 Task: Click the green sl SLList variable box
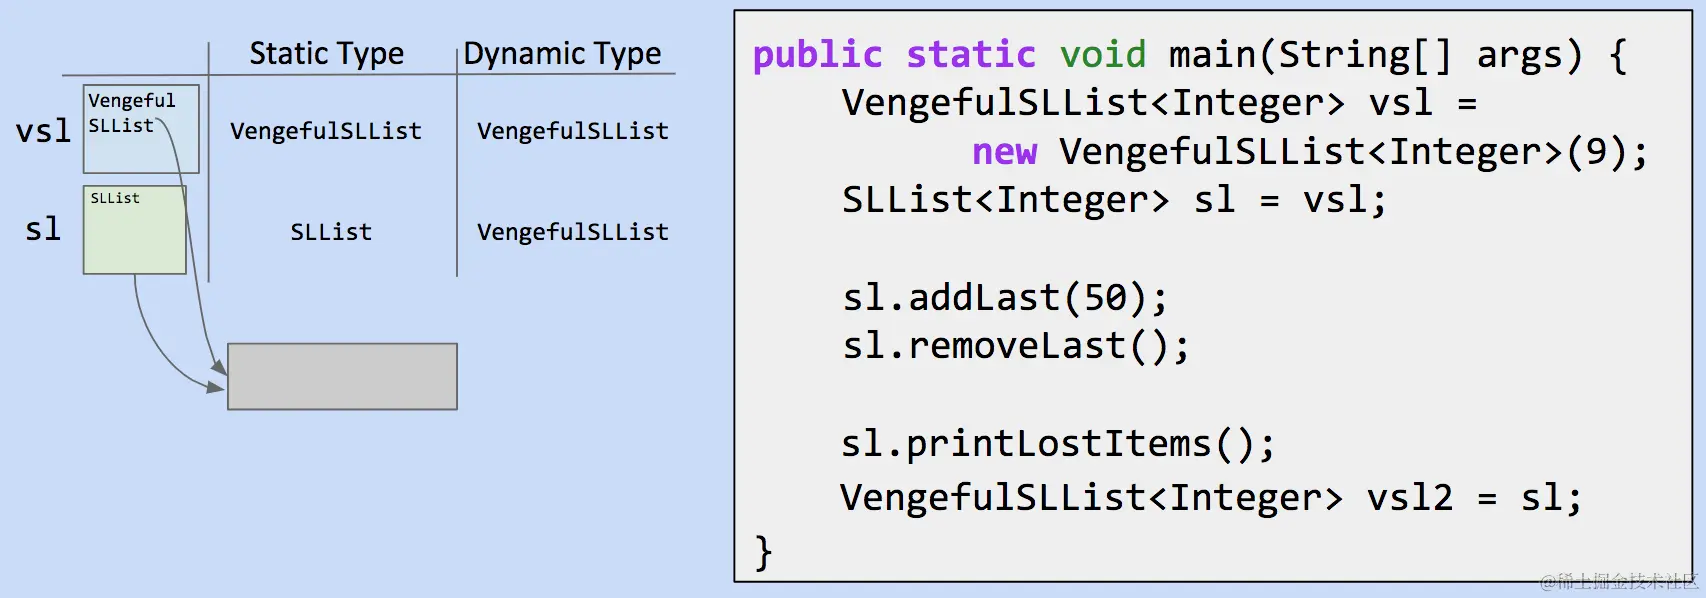[135, 230]
